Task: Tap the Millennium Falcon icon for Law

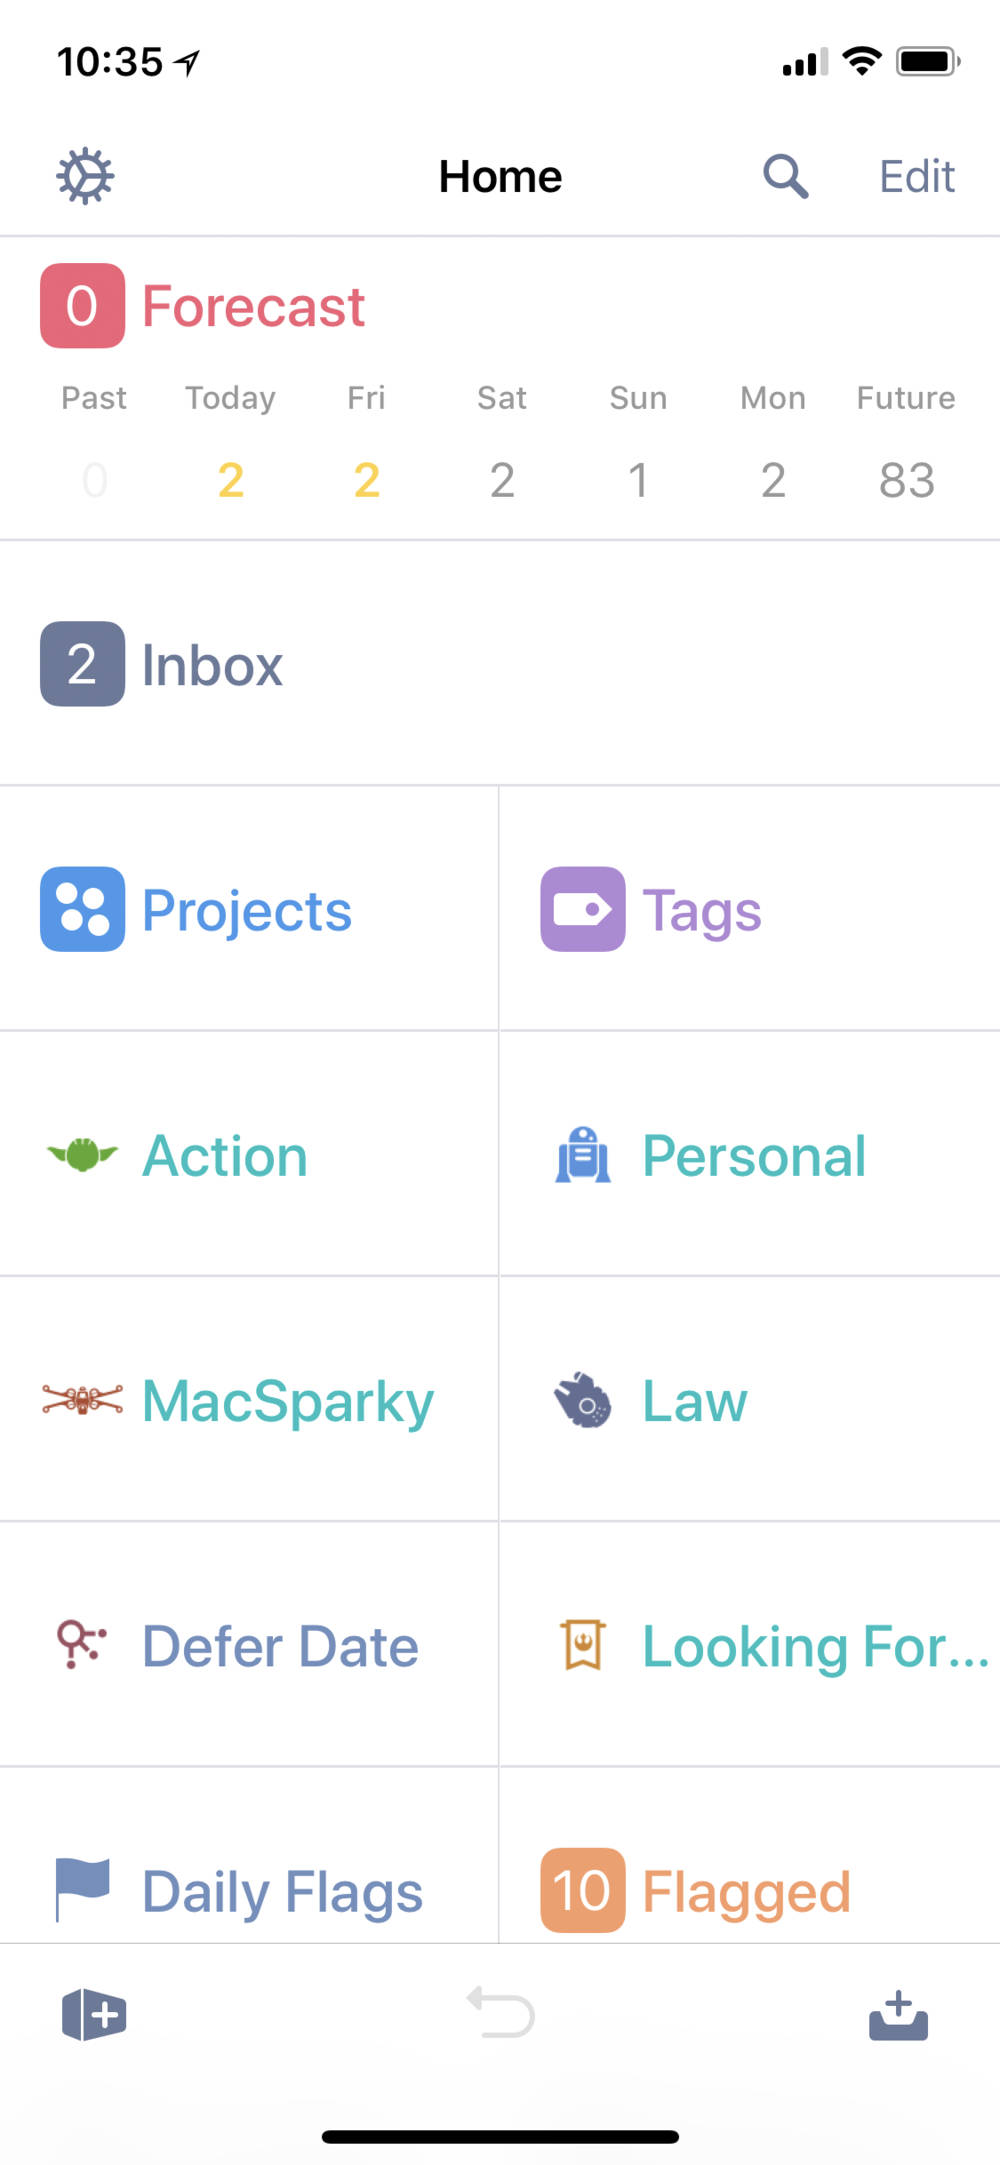Action: pos(583,1400)
